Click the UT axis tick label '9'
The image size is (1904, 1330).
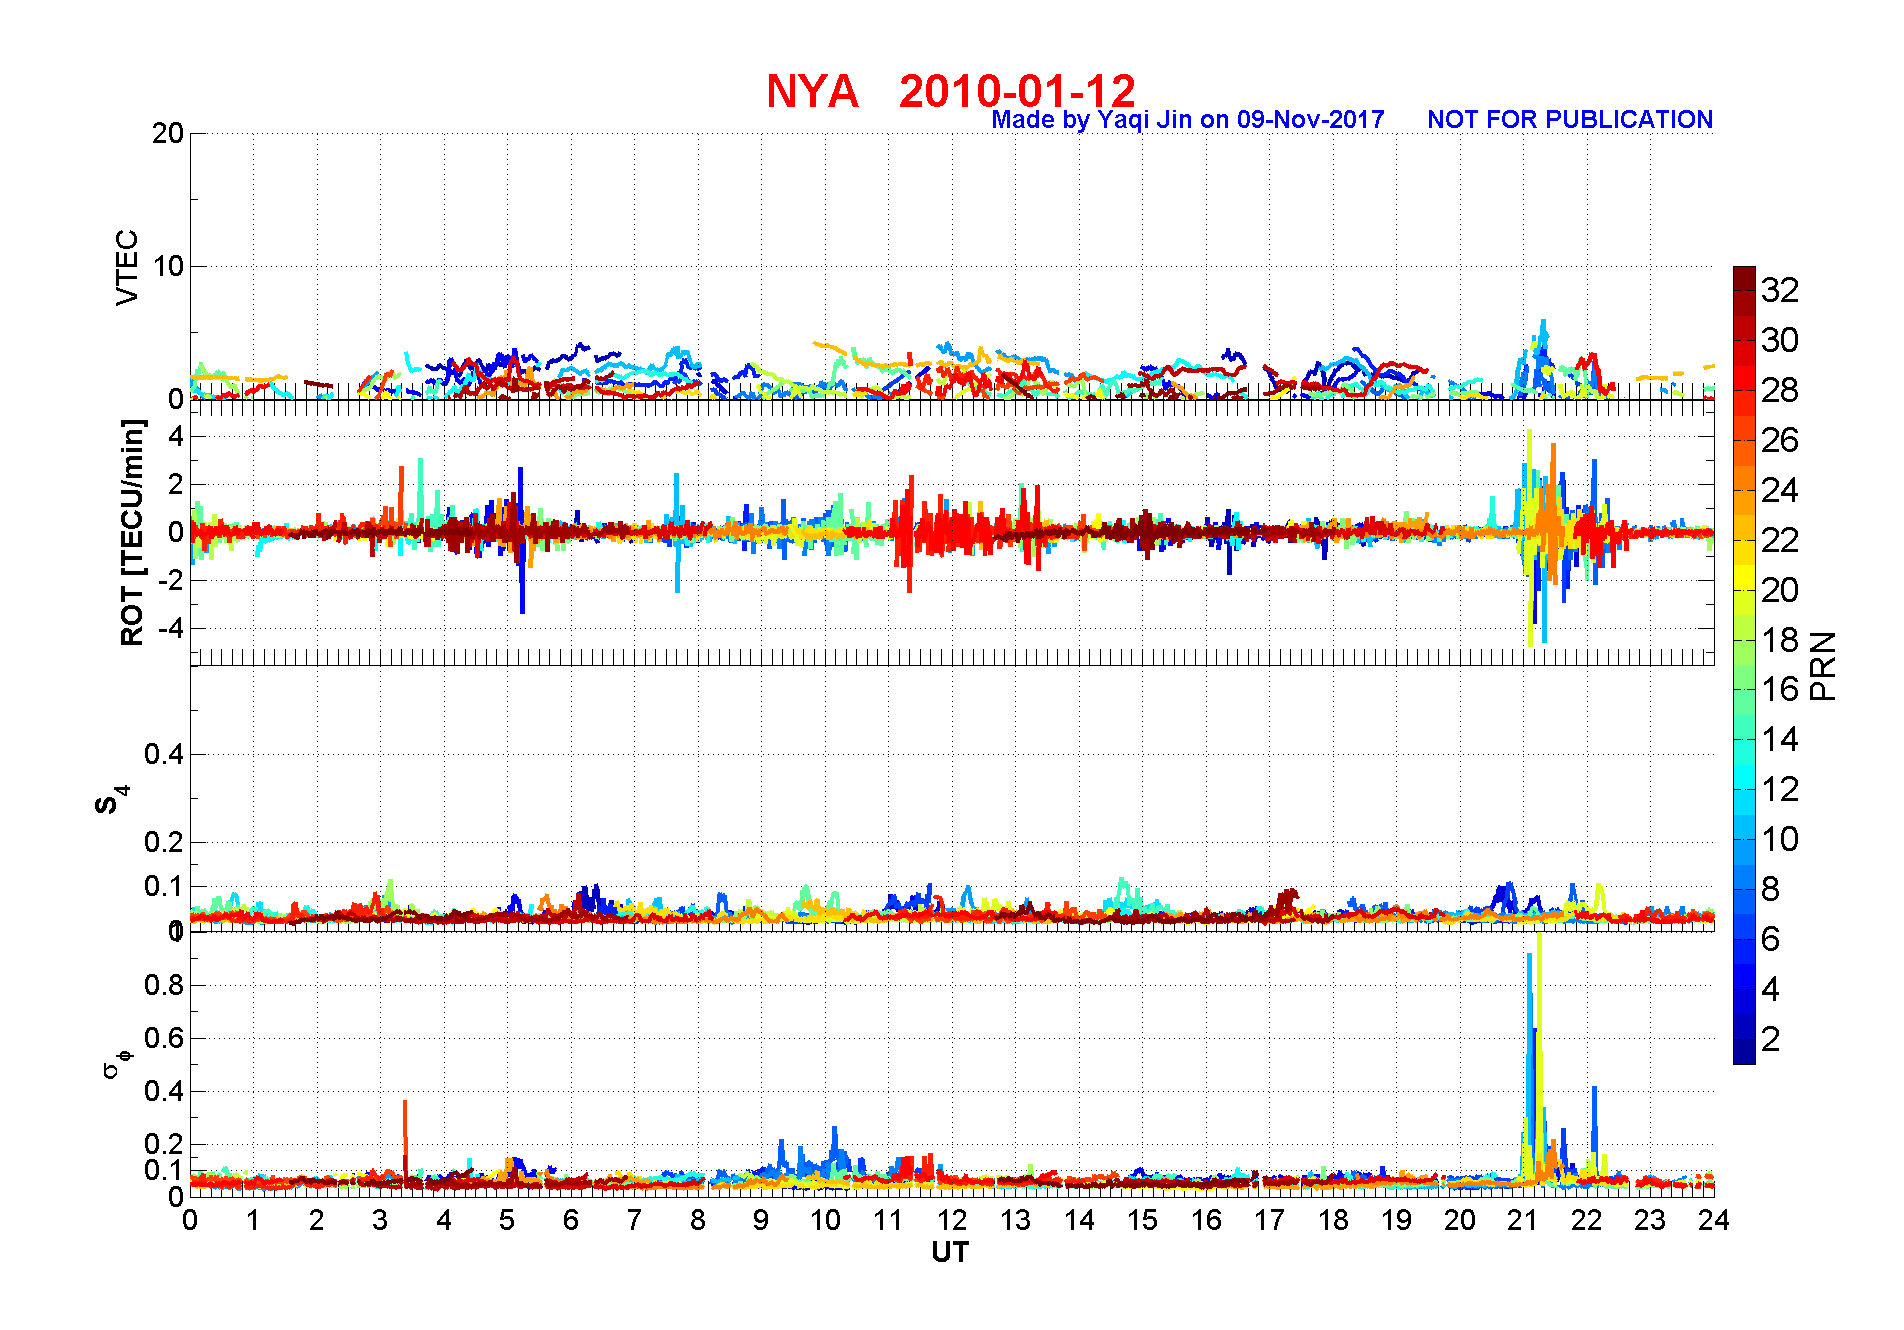coord(761,1220)
